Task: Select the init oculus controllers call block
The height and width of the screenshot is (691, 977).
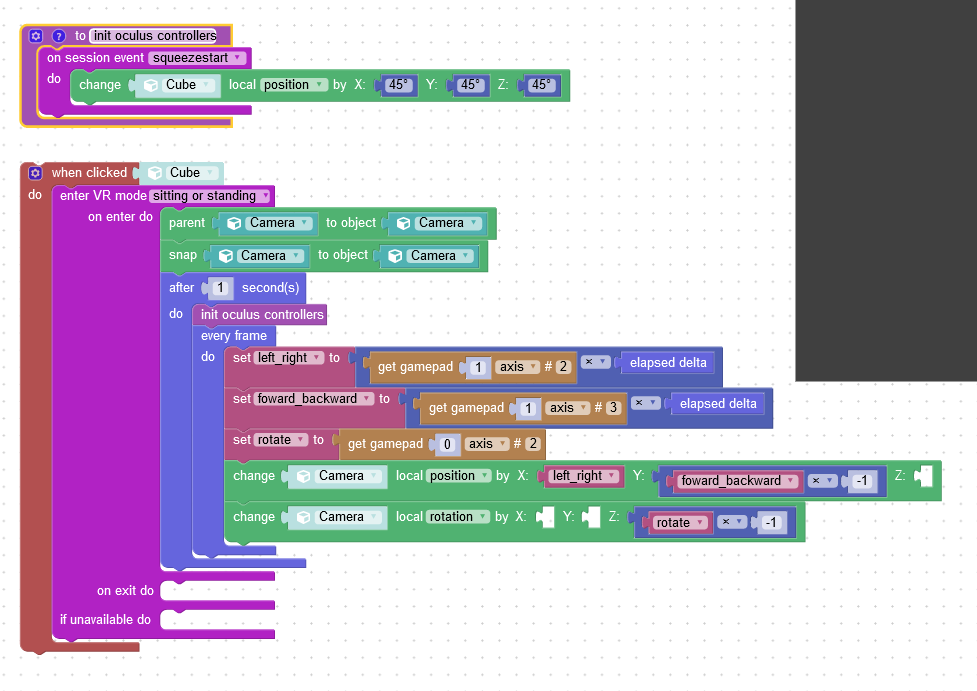Action: (261, 315)
